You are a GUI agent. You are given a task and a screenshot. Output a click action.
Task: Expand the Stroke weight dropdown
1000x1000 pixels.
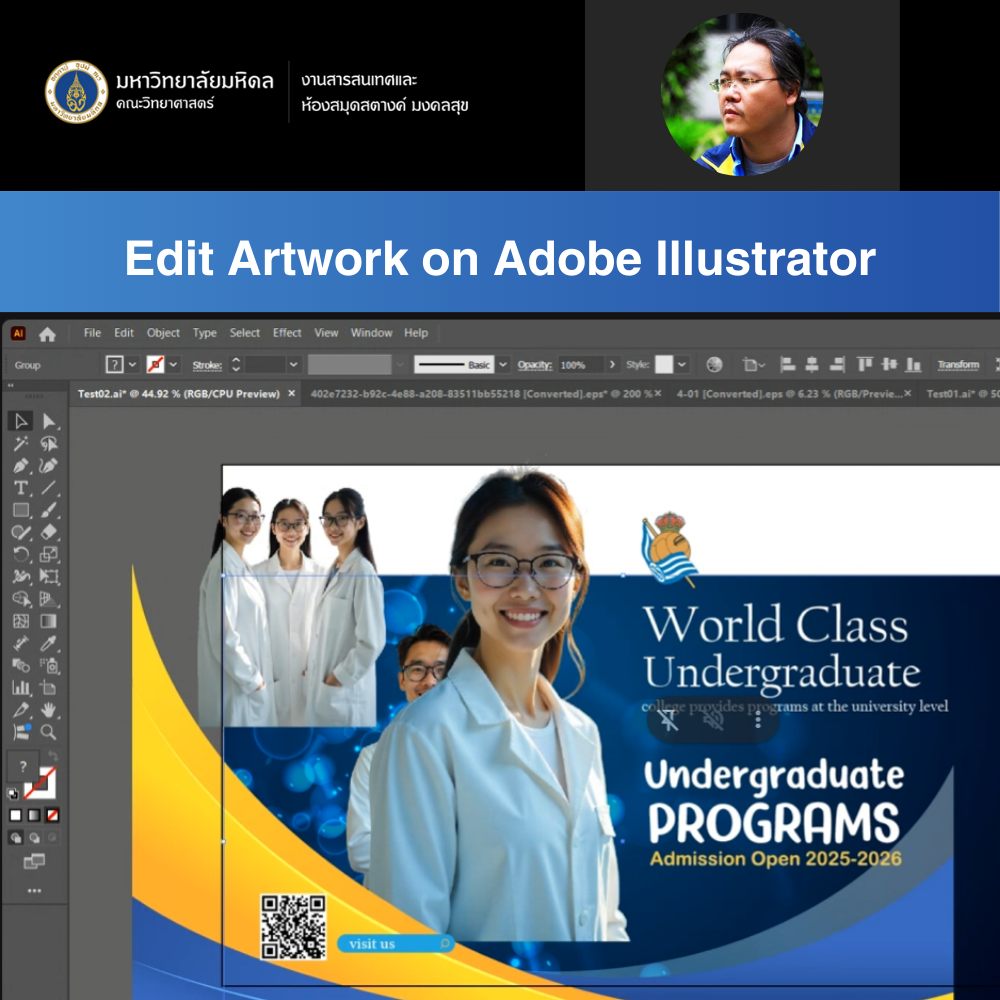[x=294, y=365]
